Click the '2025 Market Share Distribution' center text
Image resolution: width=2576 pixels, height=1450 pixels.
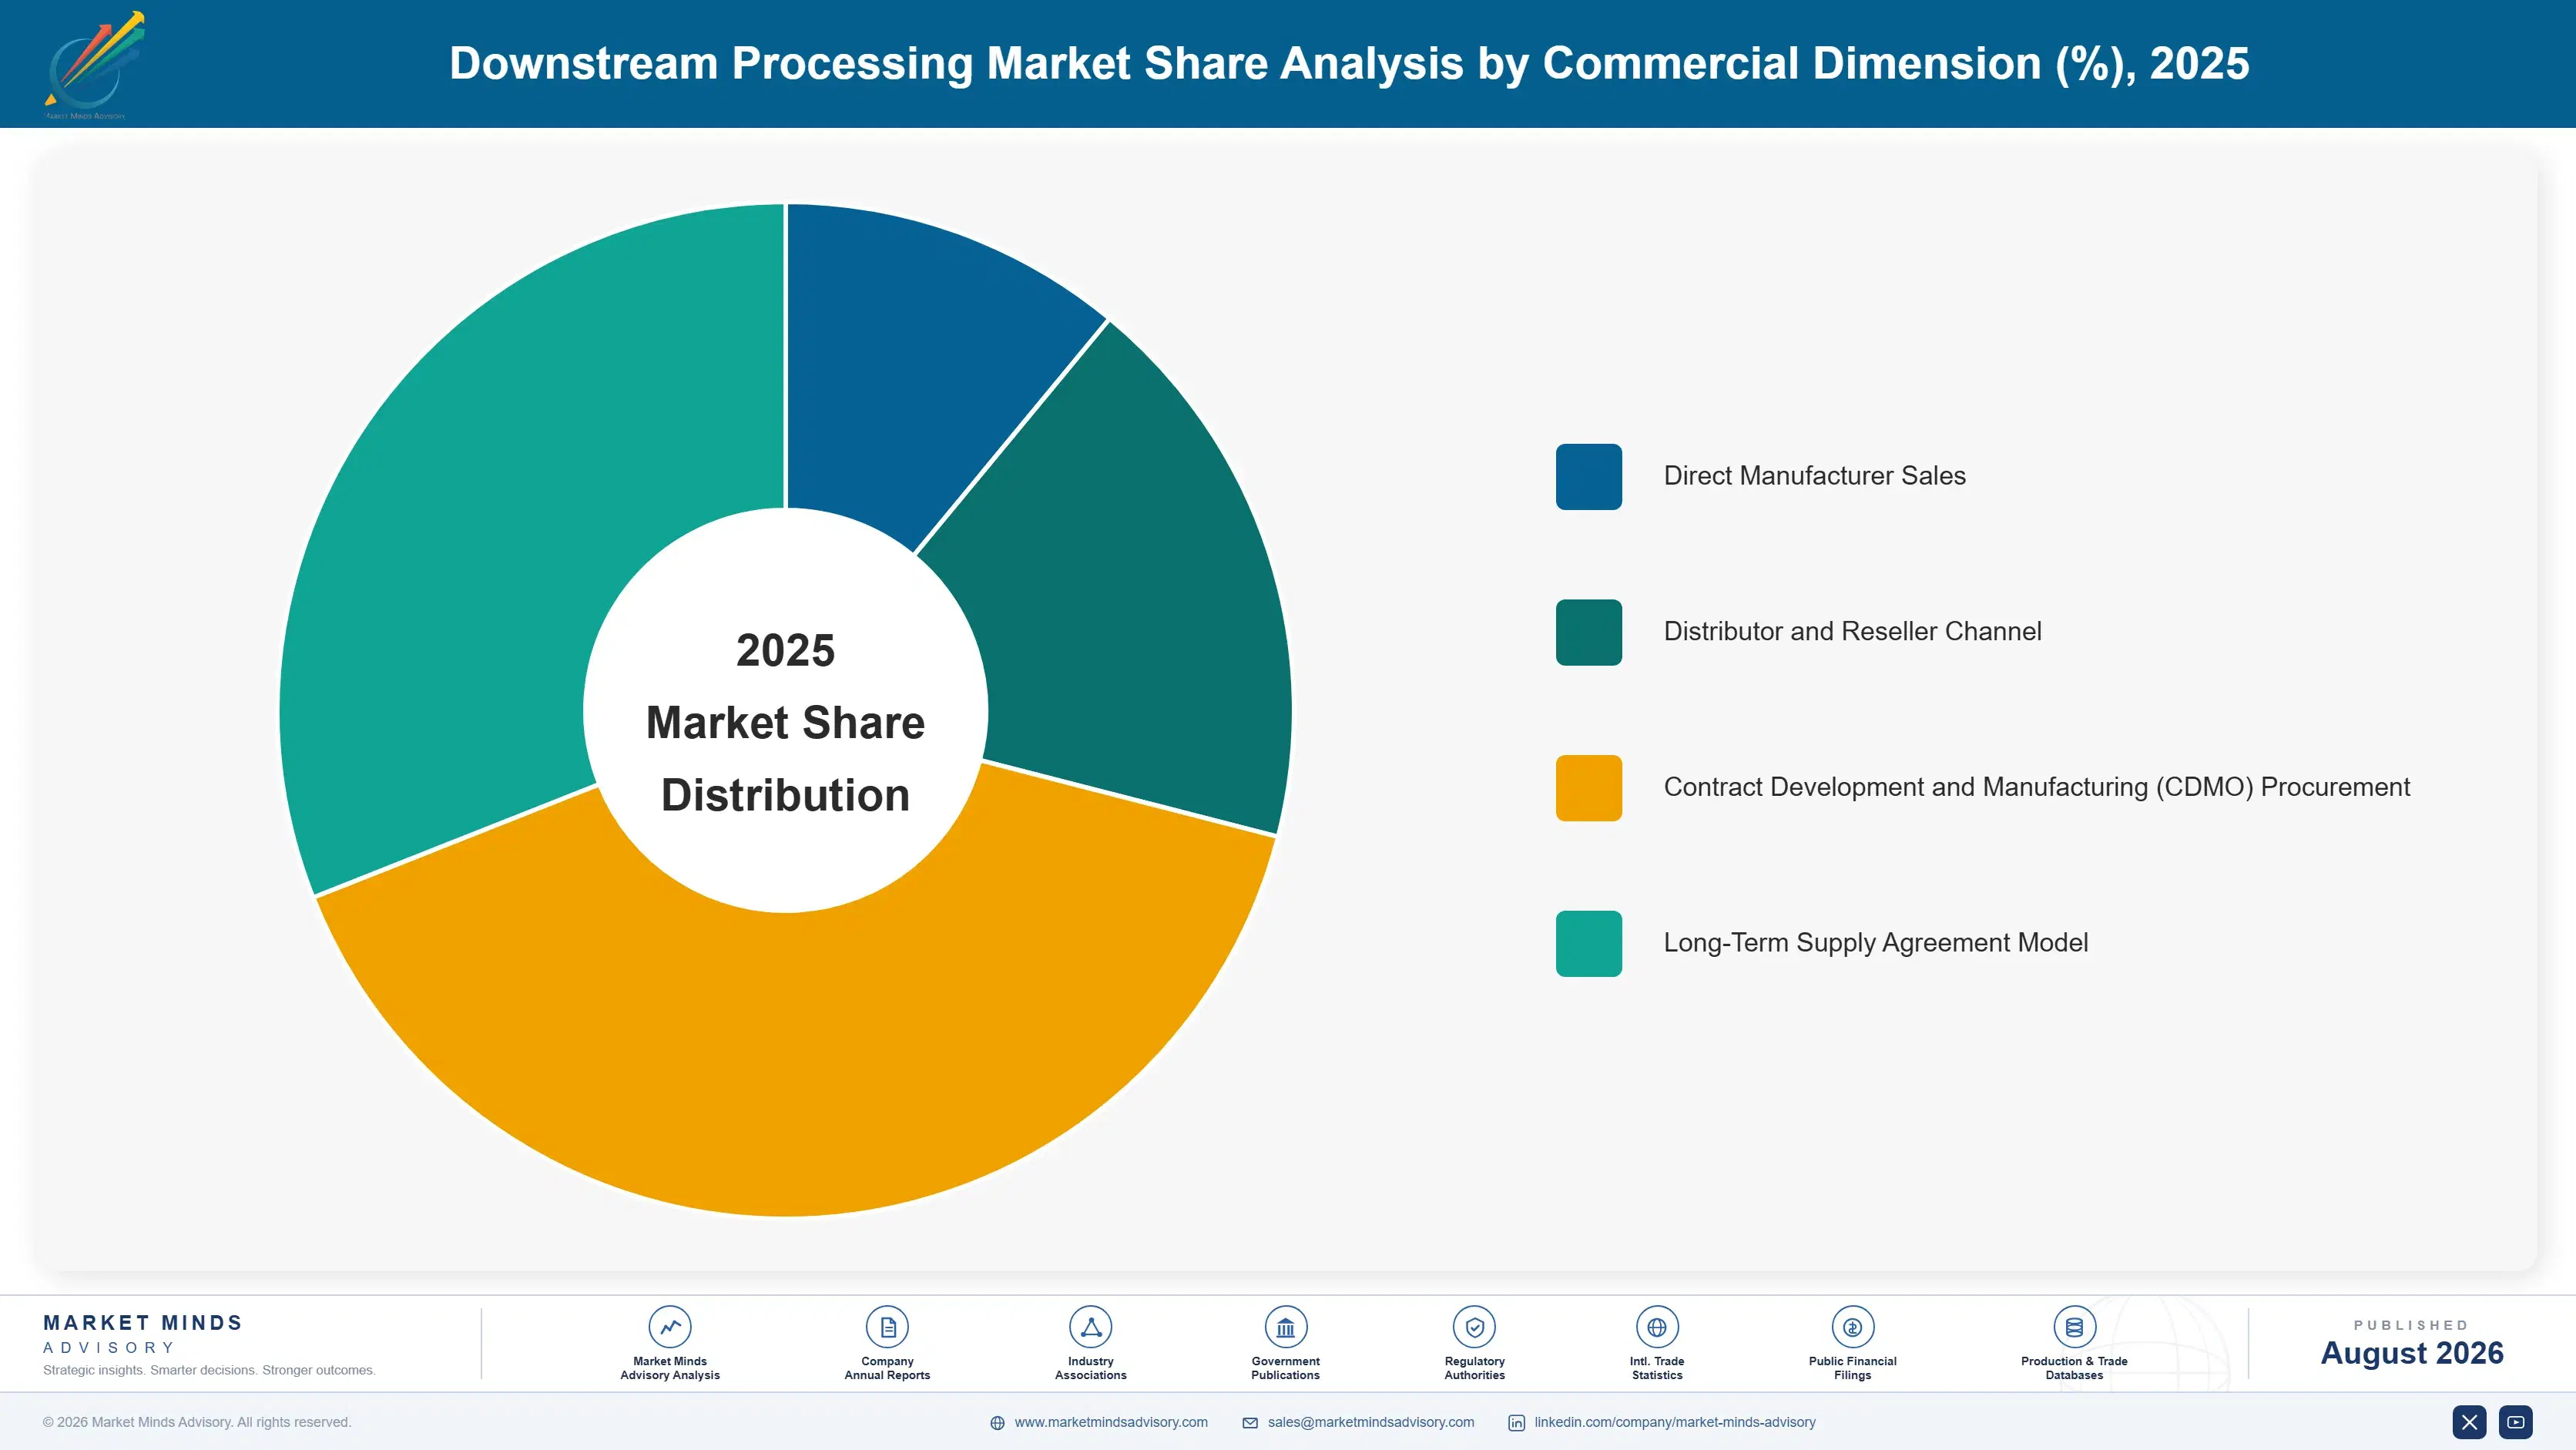point(785,723)
